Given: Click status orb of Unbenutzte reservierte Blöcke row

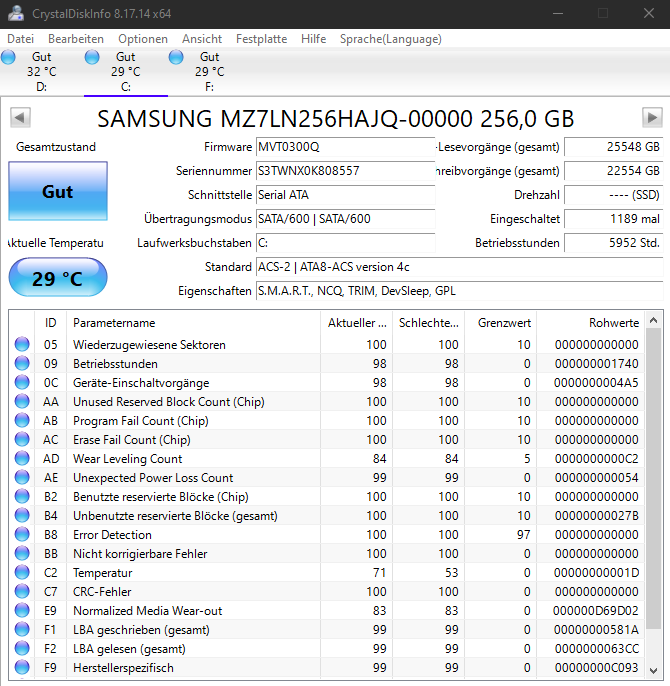Looking at the screenshot, I should pos(22,515).
